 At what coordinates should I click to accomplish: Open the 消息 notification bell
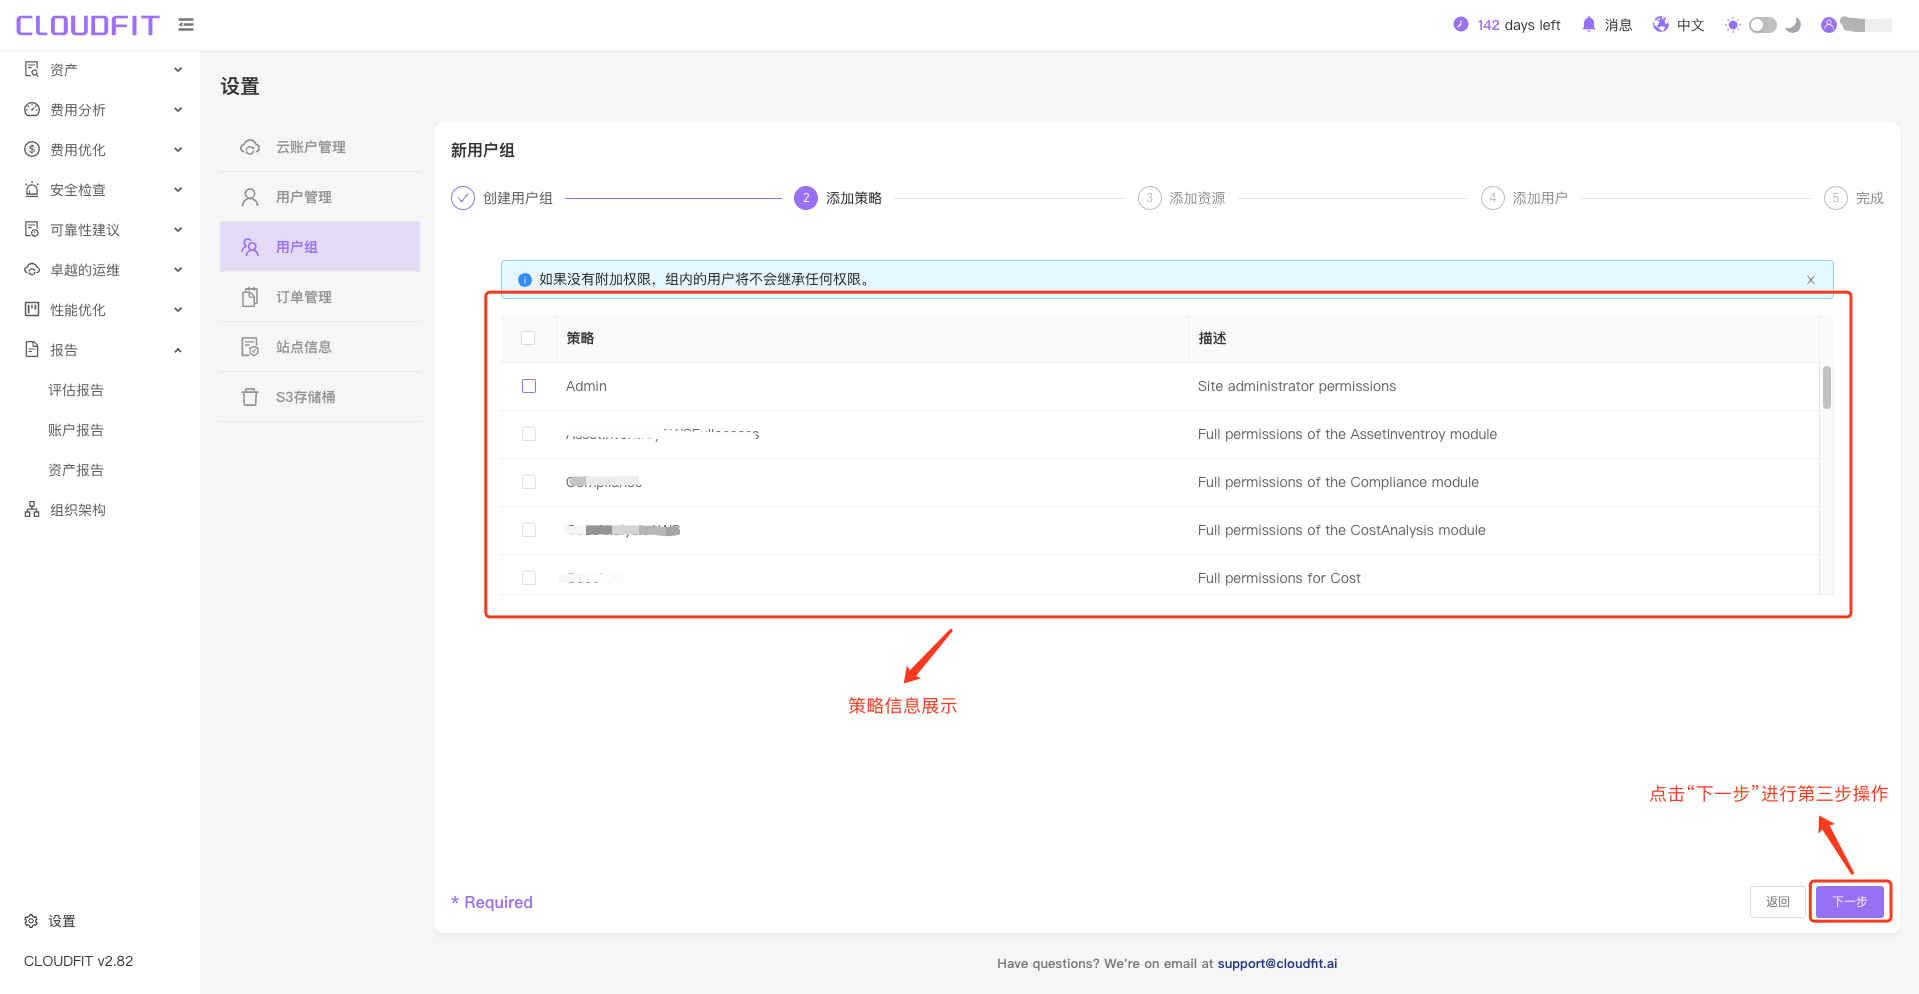coord(1589,24)
